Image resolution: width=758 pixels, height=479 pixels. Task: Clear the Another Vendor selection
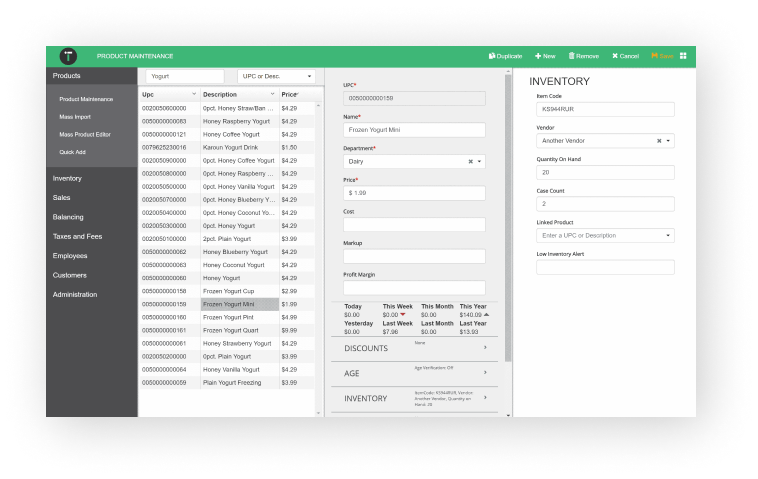tap(659, 141)
